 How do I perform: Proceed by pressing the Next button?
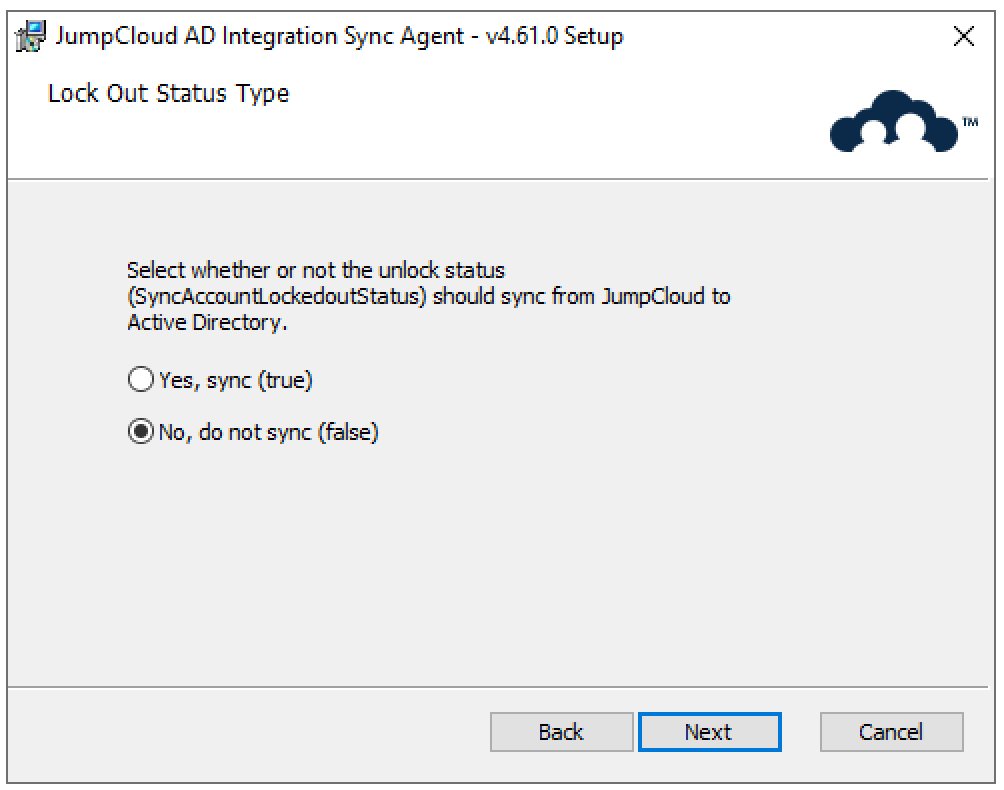[x=708, y=732]
